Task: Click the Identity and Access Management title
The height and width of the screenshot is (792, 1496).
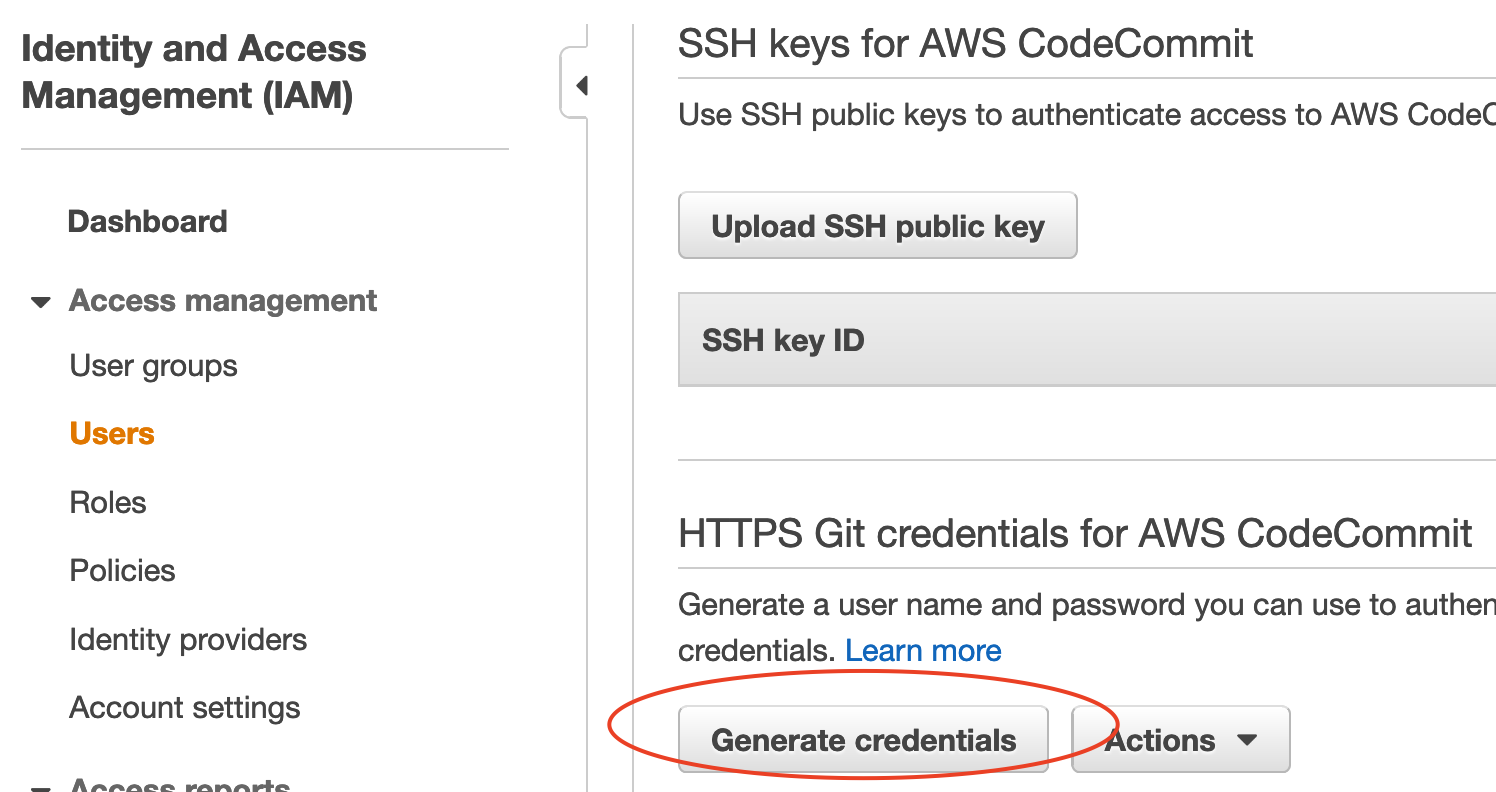Action: (x=194, y=72)
